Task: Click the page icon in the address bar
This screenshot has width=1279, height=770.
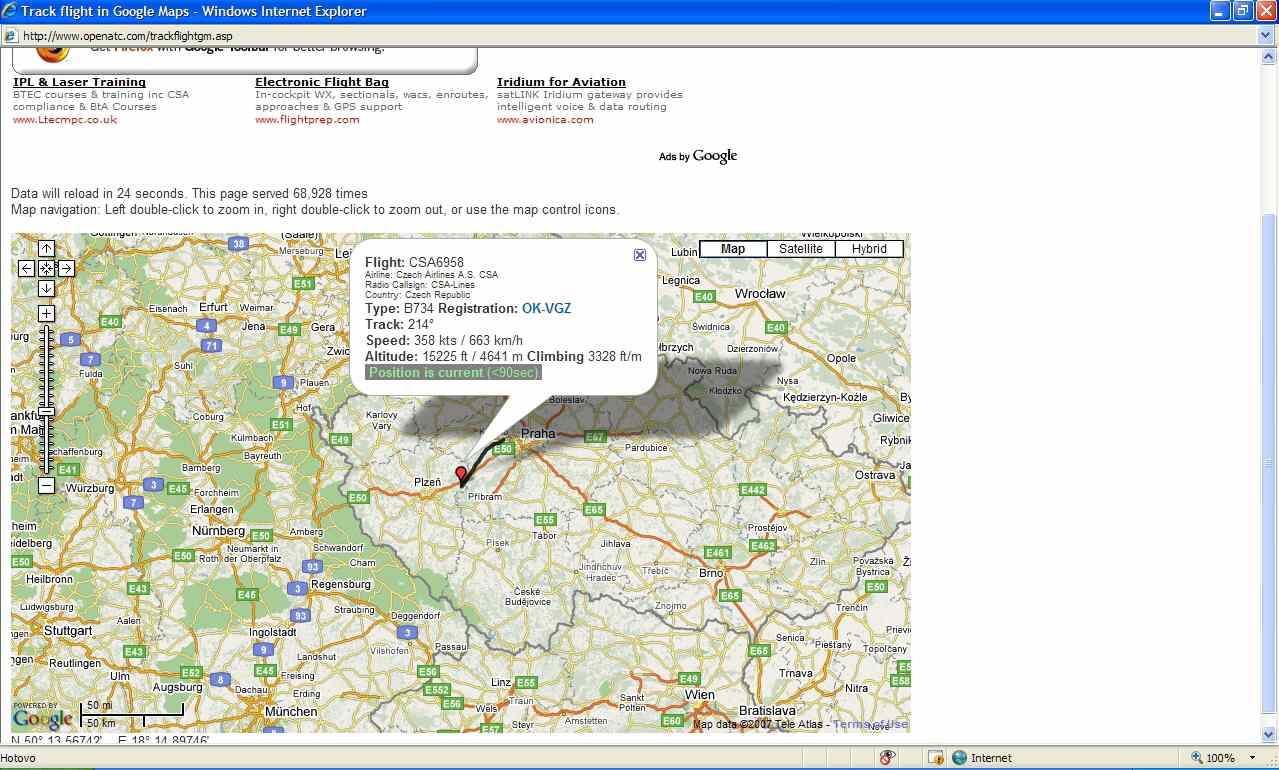Action: click(10, 36)
